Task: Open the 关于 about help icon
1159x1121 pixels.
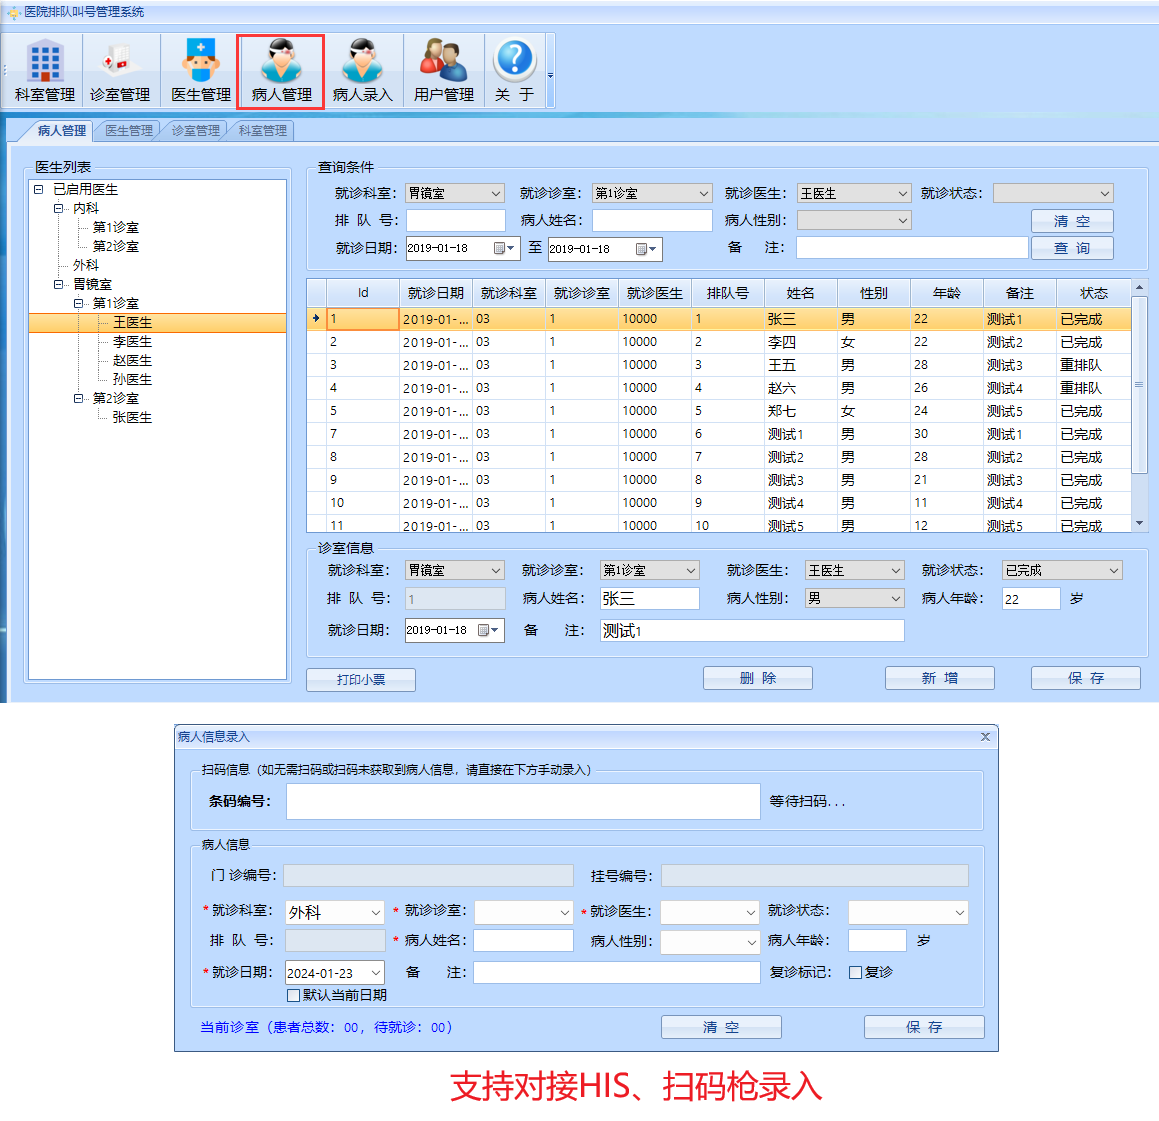Action: coord(515,72)
